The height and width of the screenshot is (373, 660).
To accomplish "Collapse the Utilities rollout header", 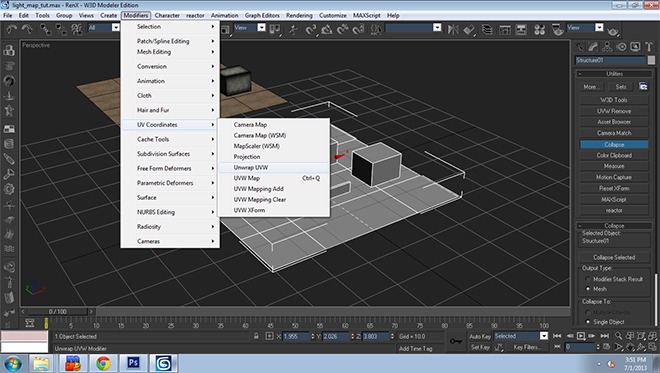I will [x=614, y=74].
